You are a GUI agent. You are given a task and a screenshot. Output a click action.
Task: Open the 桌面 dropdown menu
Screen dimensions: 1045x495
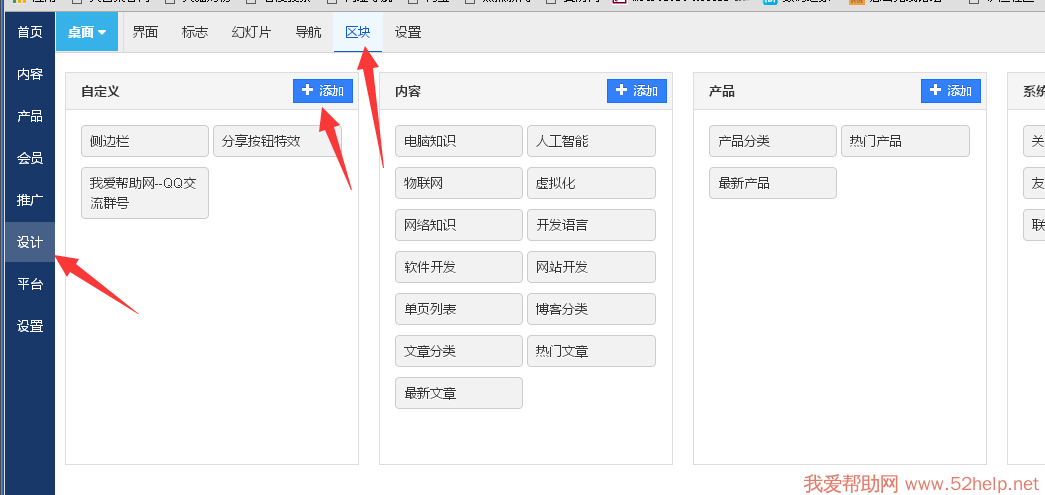pyautogui.click(x=87, y=32)
